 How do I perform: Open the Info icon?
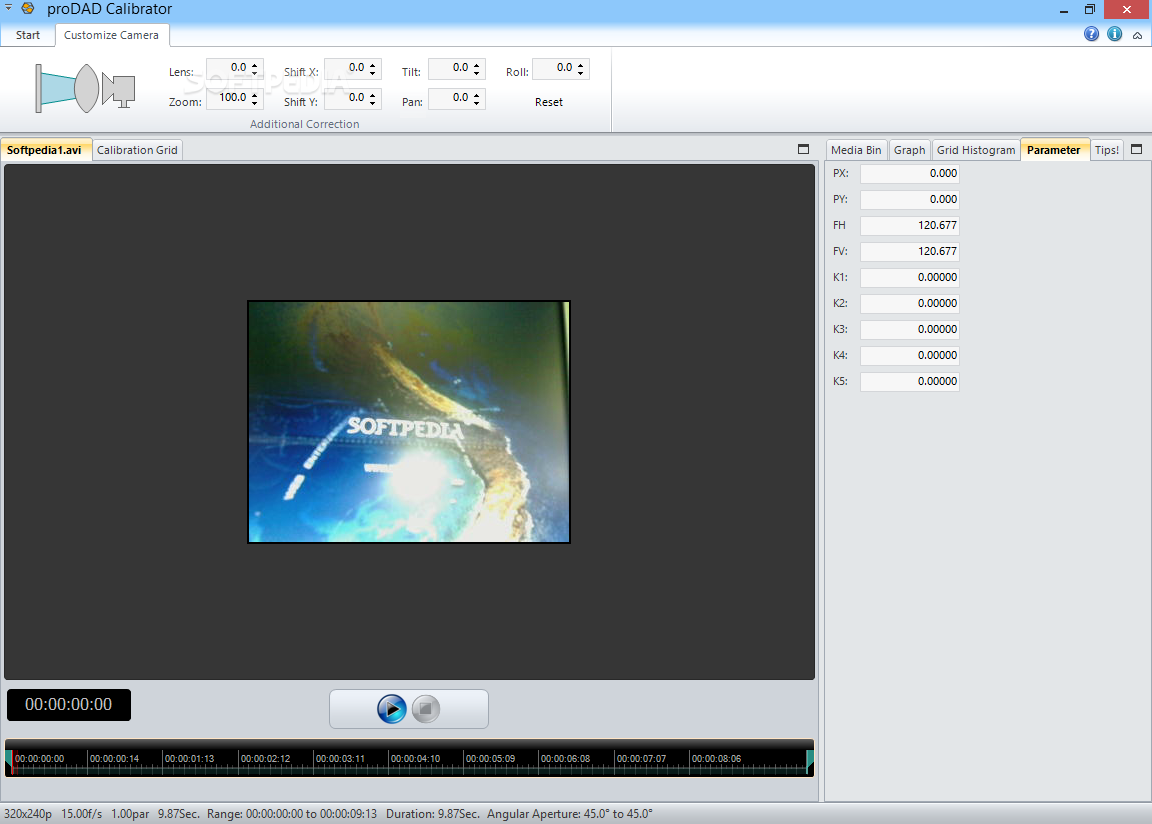pos(1115,34)
